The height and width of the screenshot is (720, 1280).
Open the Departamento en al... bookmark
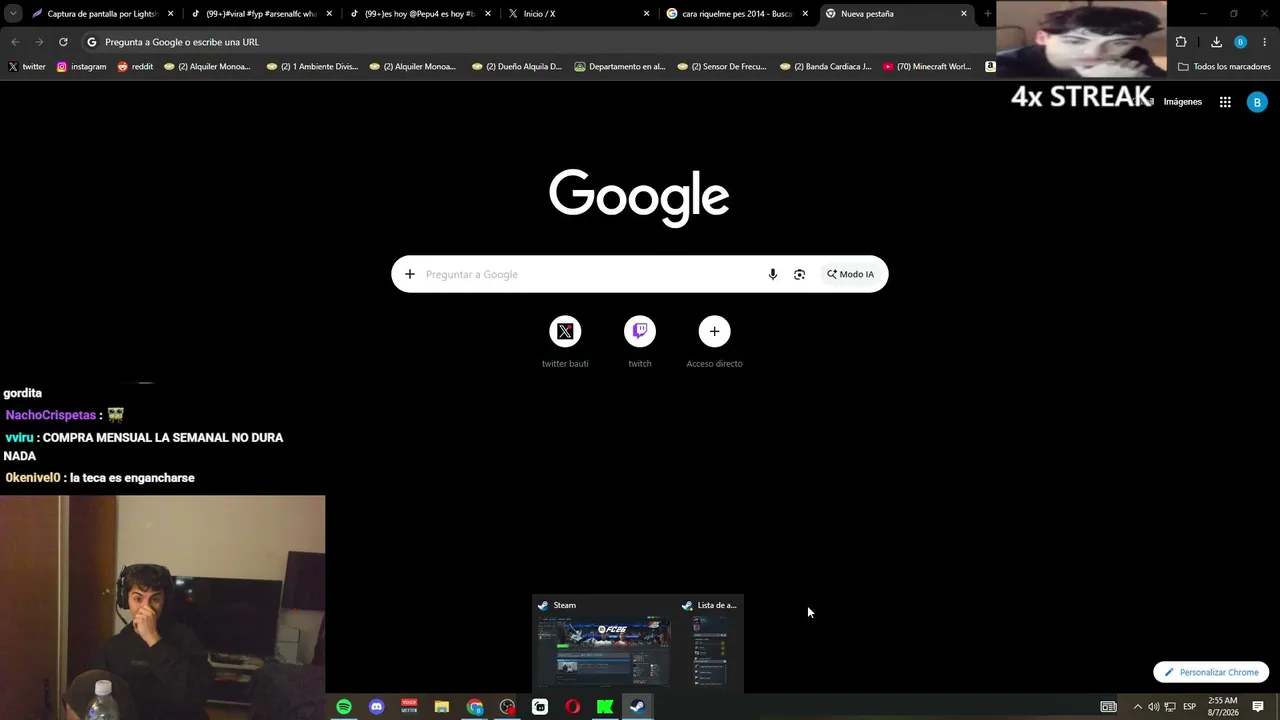[x=620, y=67]
